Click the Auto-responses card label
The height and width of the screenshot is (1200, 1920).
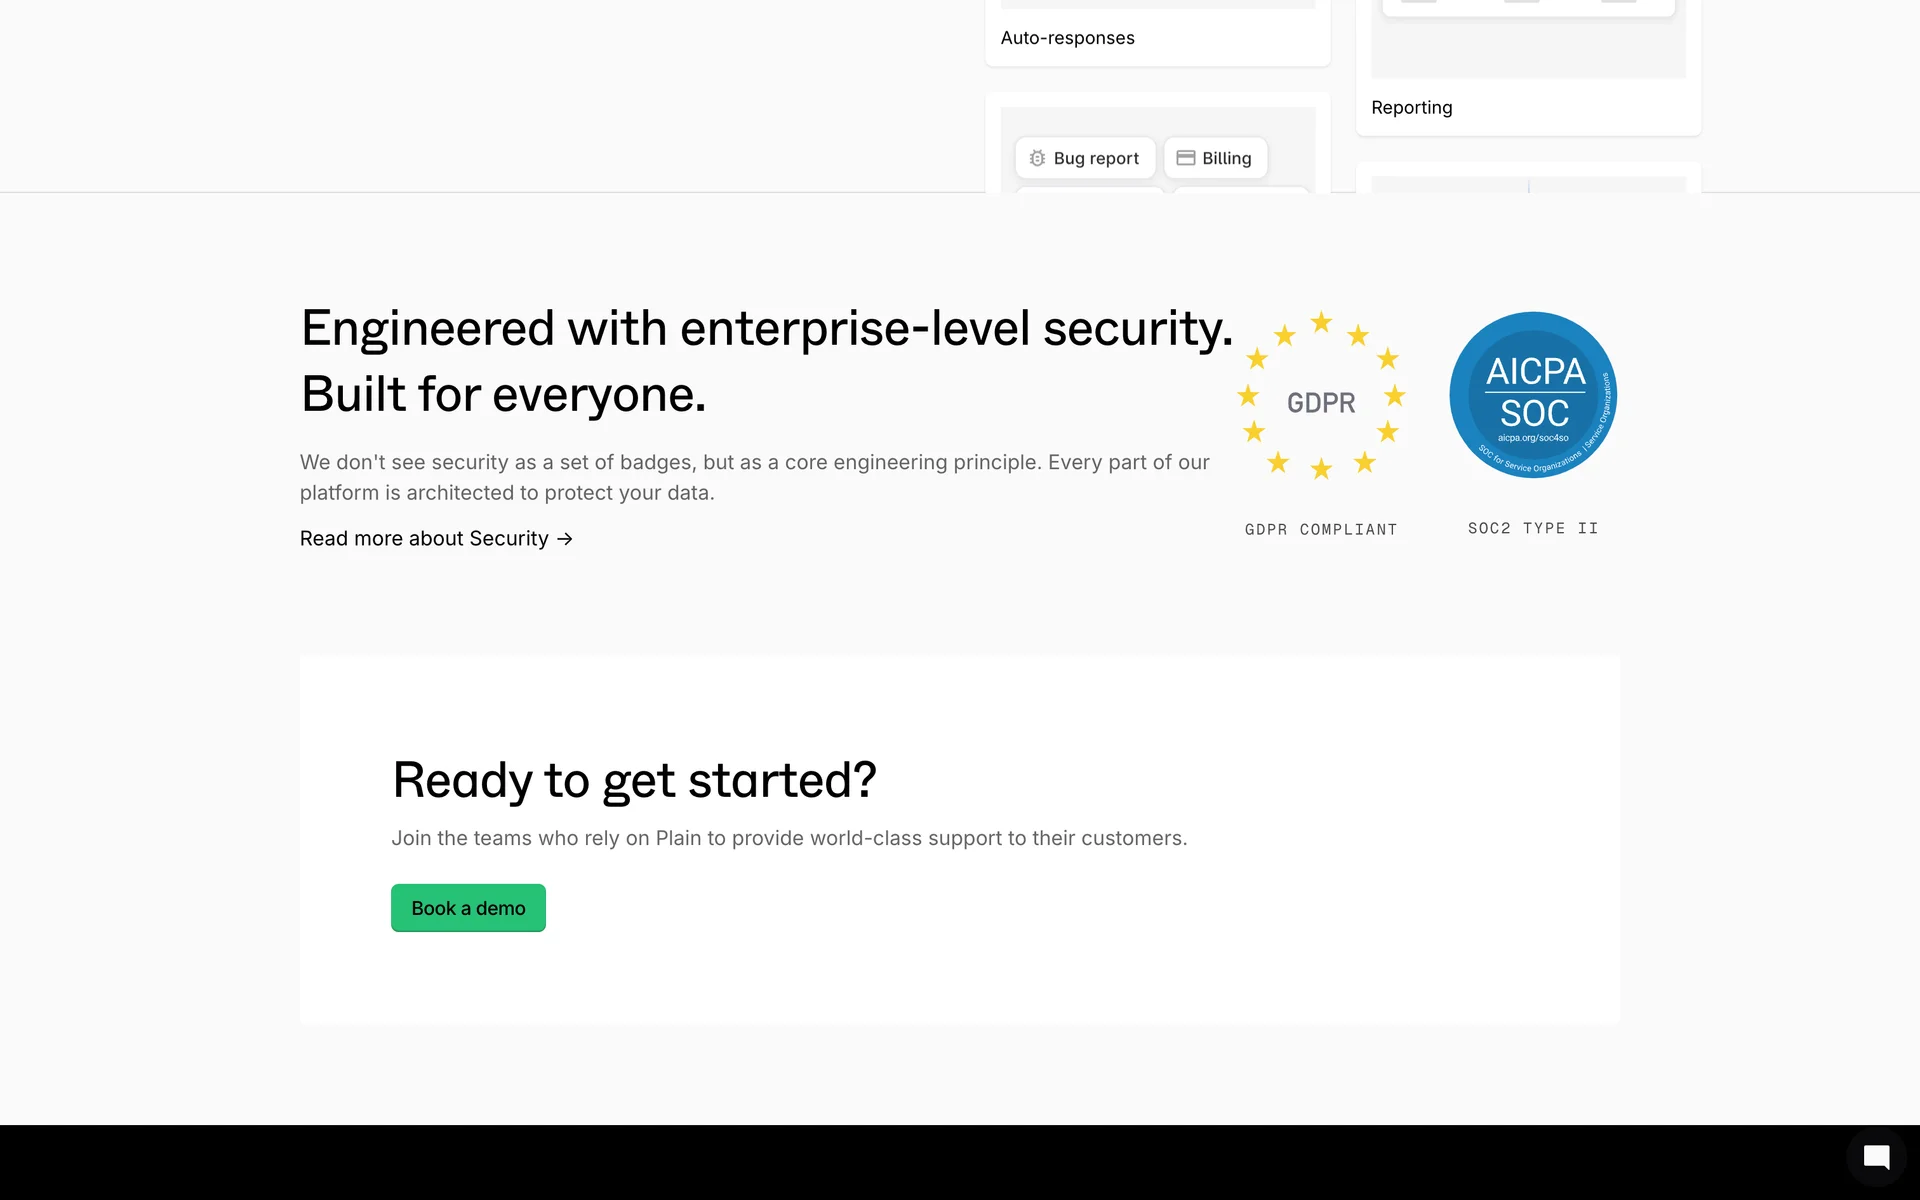(1067, 38)
